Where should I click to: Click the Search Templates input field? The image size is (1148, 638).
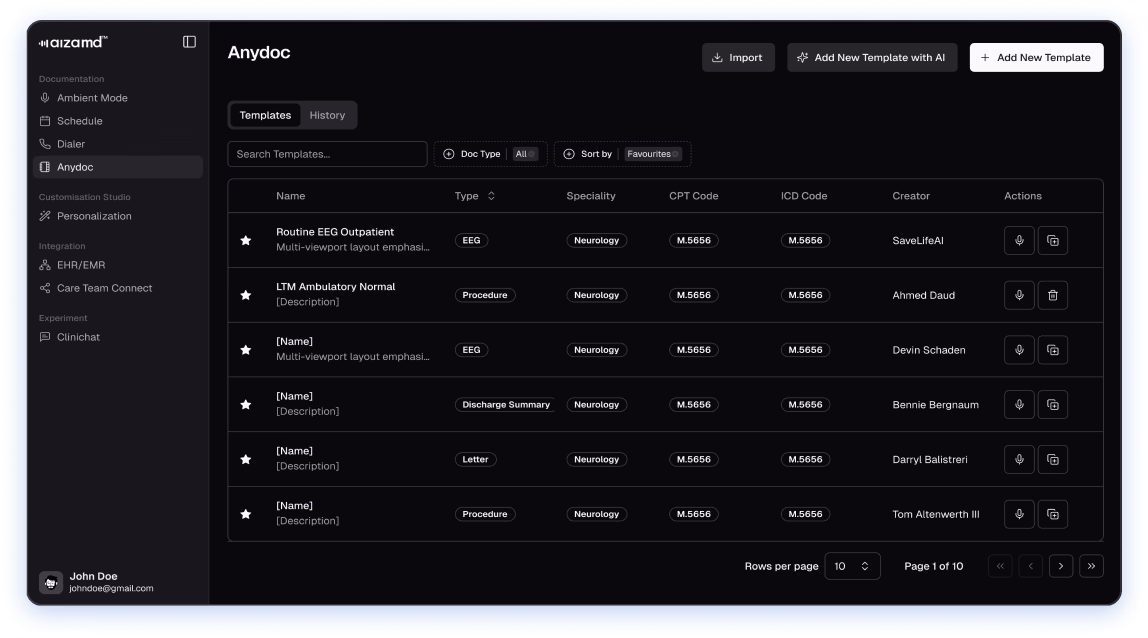coord(327,154)
